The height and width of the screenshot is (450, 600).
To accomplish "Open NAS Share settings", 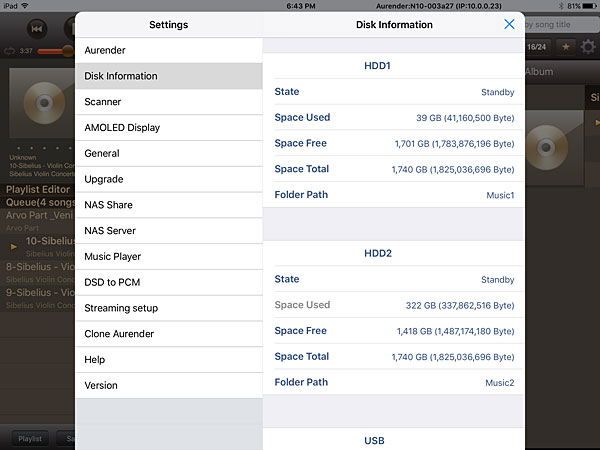I will click(x=169, y=205).
